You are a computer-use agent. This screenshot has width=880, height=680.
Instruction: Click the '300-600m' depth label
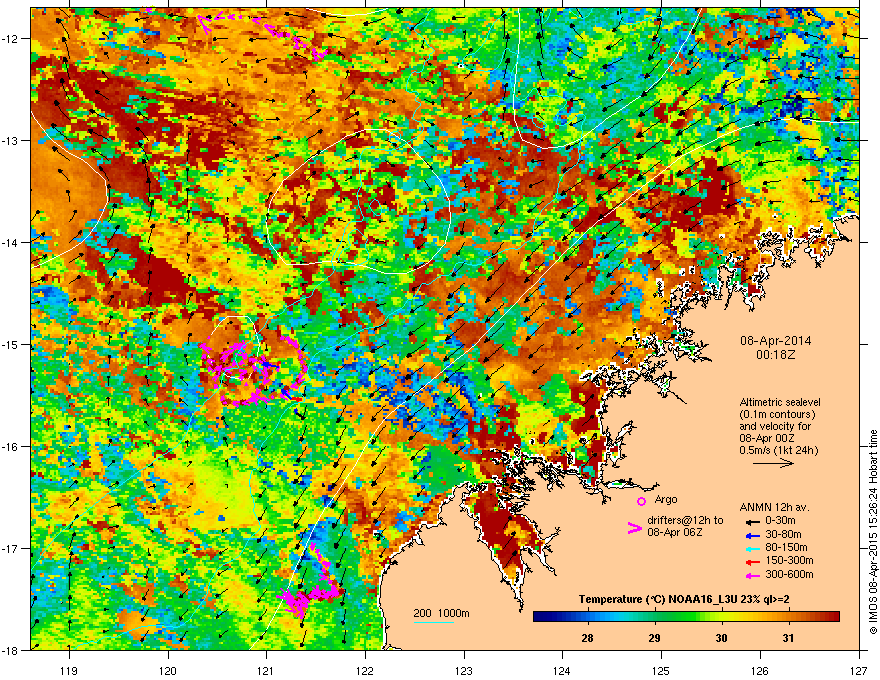(789, 575)
